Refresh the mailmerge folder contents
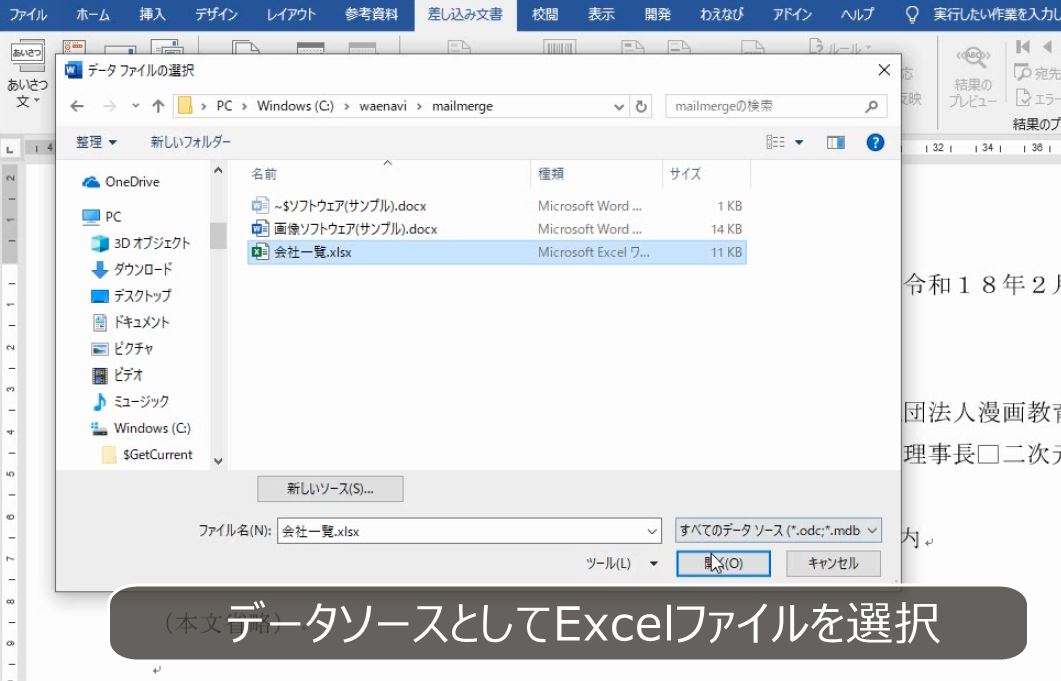The width and height of the screenshot is (1061, 681). [x=641, y=105]
